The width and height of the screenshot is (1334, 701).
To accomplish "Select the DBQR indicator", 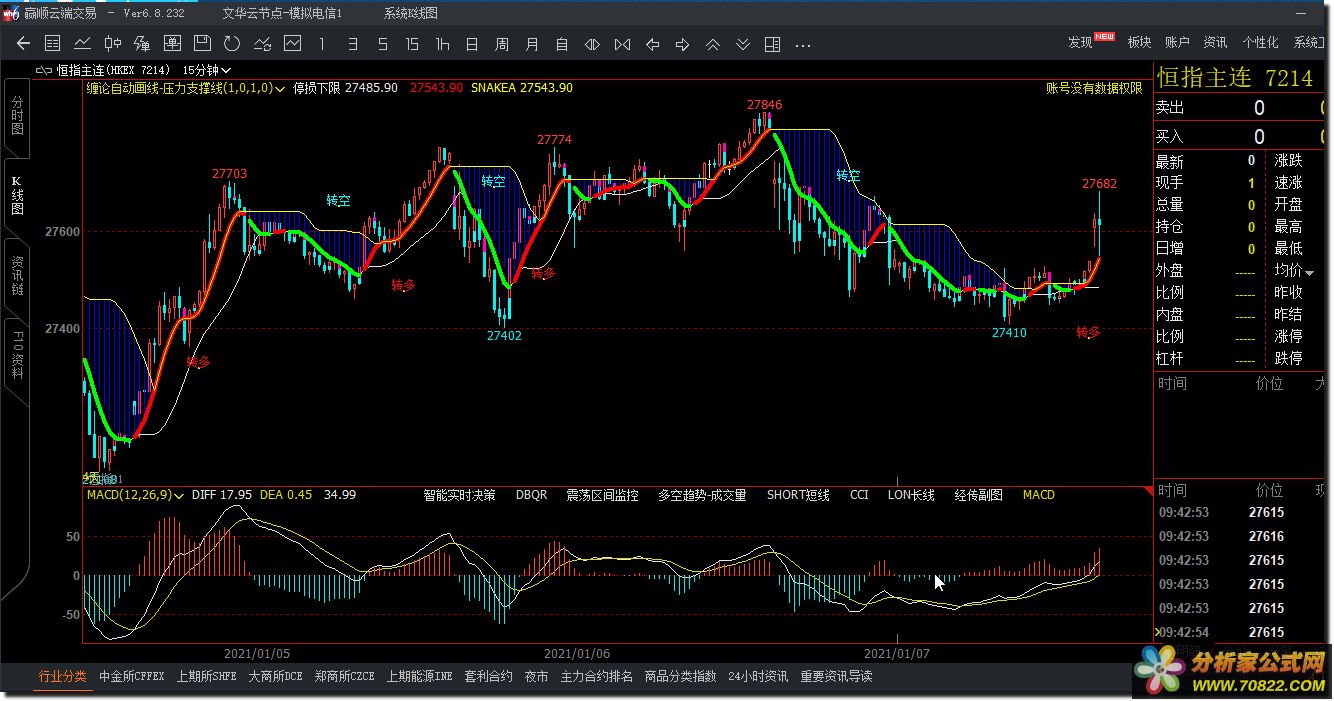I will [531, 495].
